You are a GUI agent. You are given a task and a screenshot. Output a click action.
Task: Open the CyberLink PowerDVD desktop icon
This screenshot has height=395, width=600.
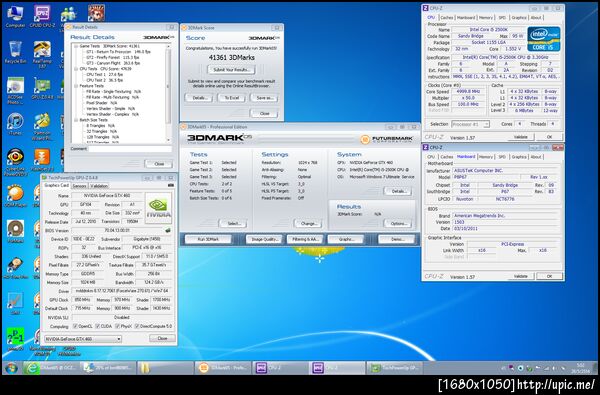pyautogui.click(x=15, y=162)
